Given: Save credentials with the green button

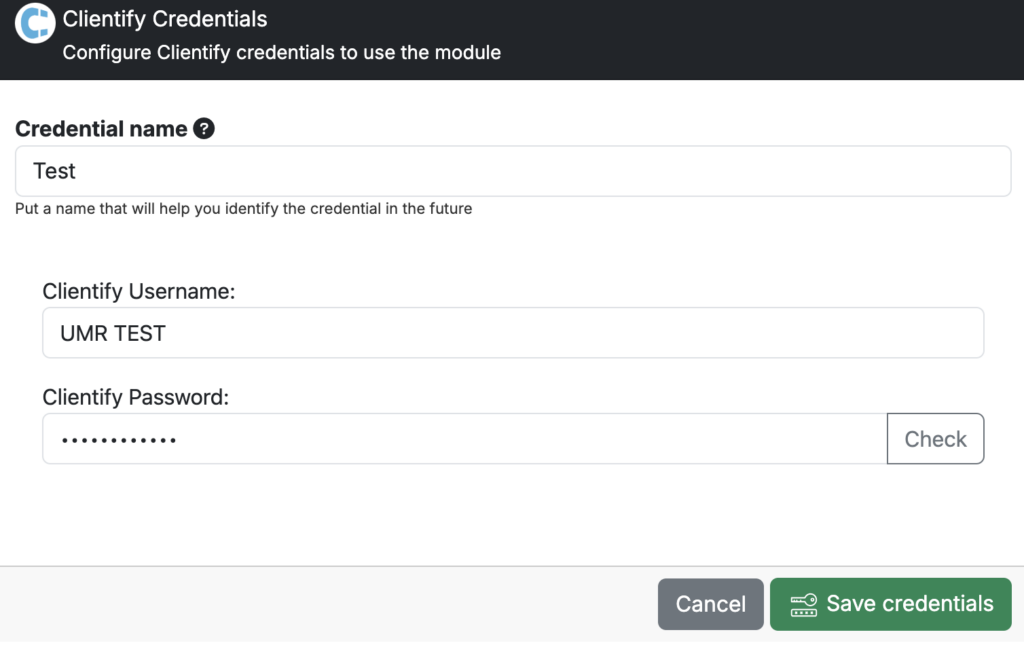Looking at the screenshot, I should click(891, 604).
